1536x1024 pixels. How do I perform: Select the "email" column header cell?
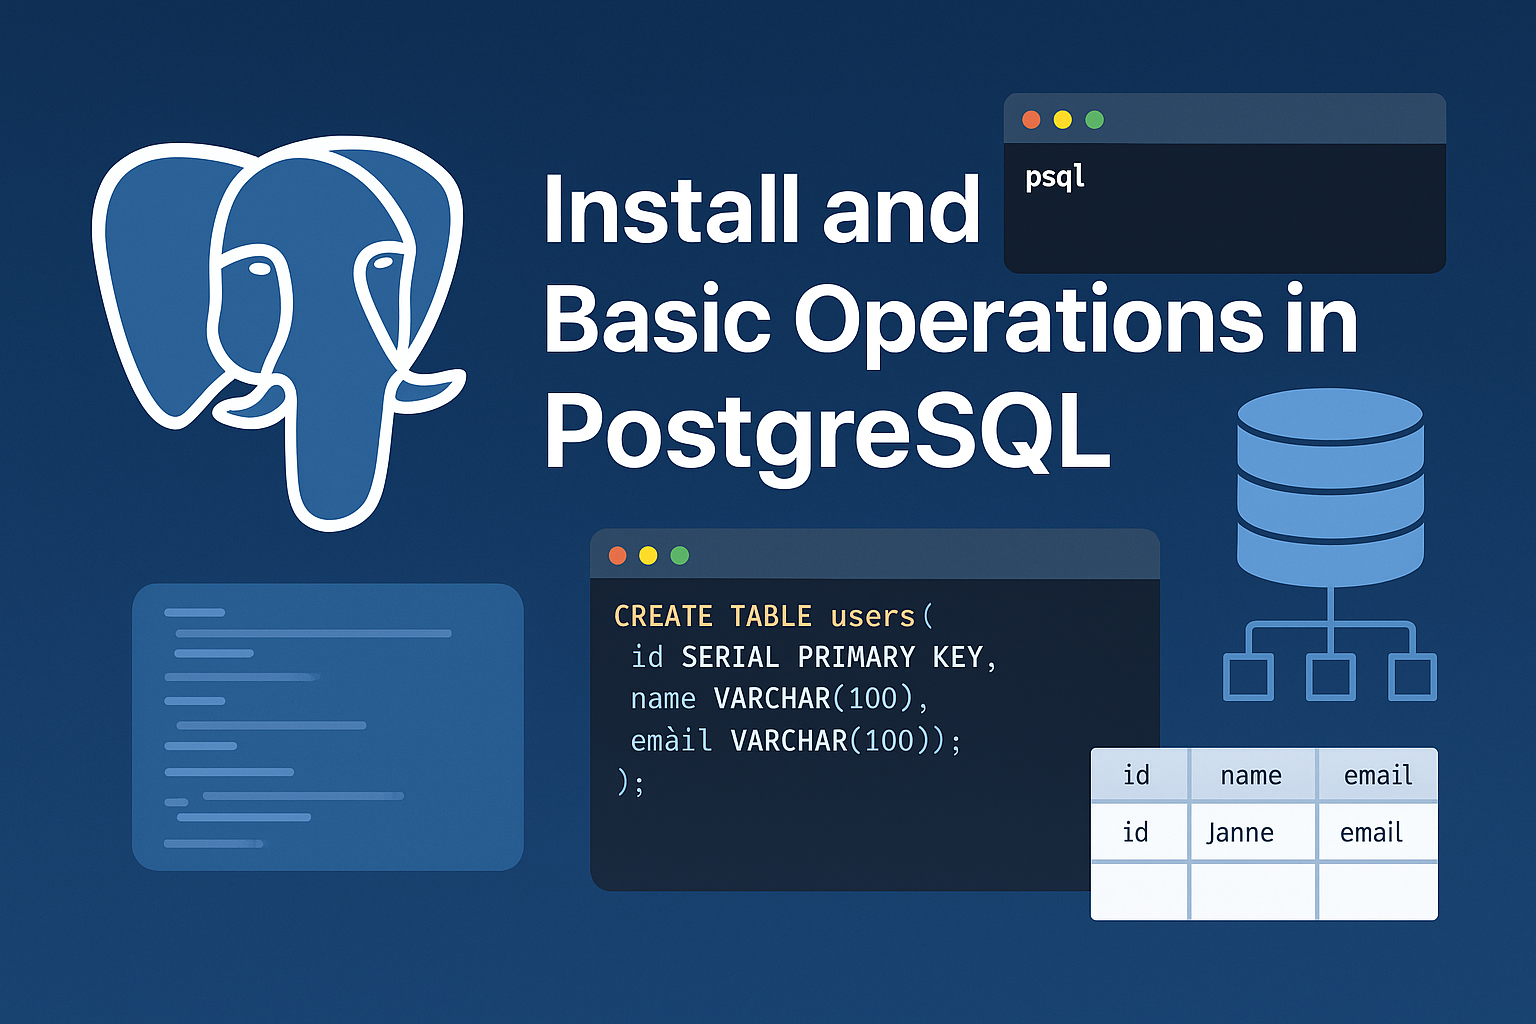[x=1378, y=775]
